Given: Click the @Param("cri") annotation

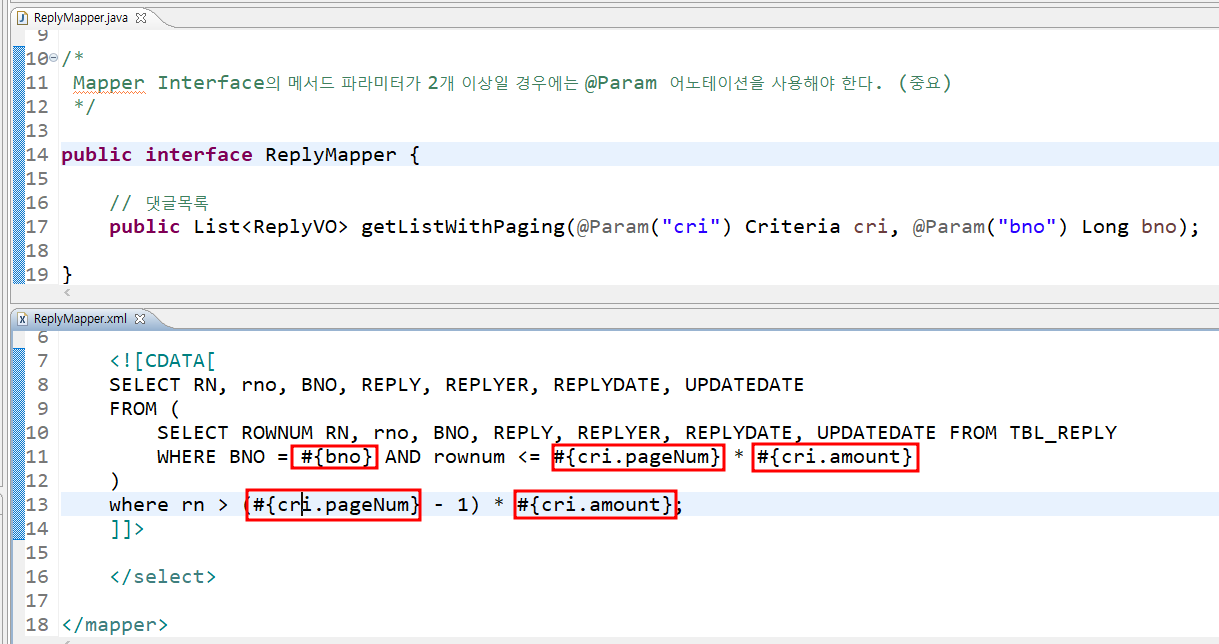Looking at the screenshot, I should [x=654, y=227].
